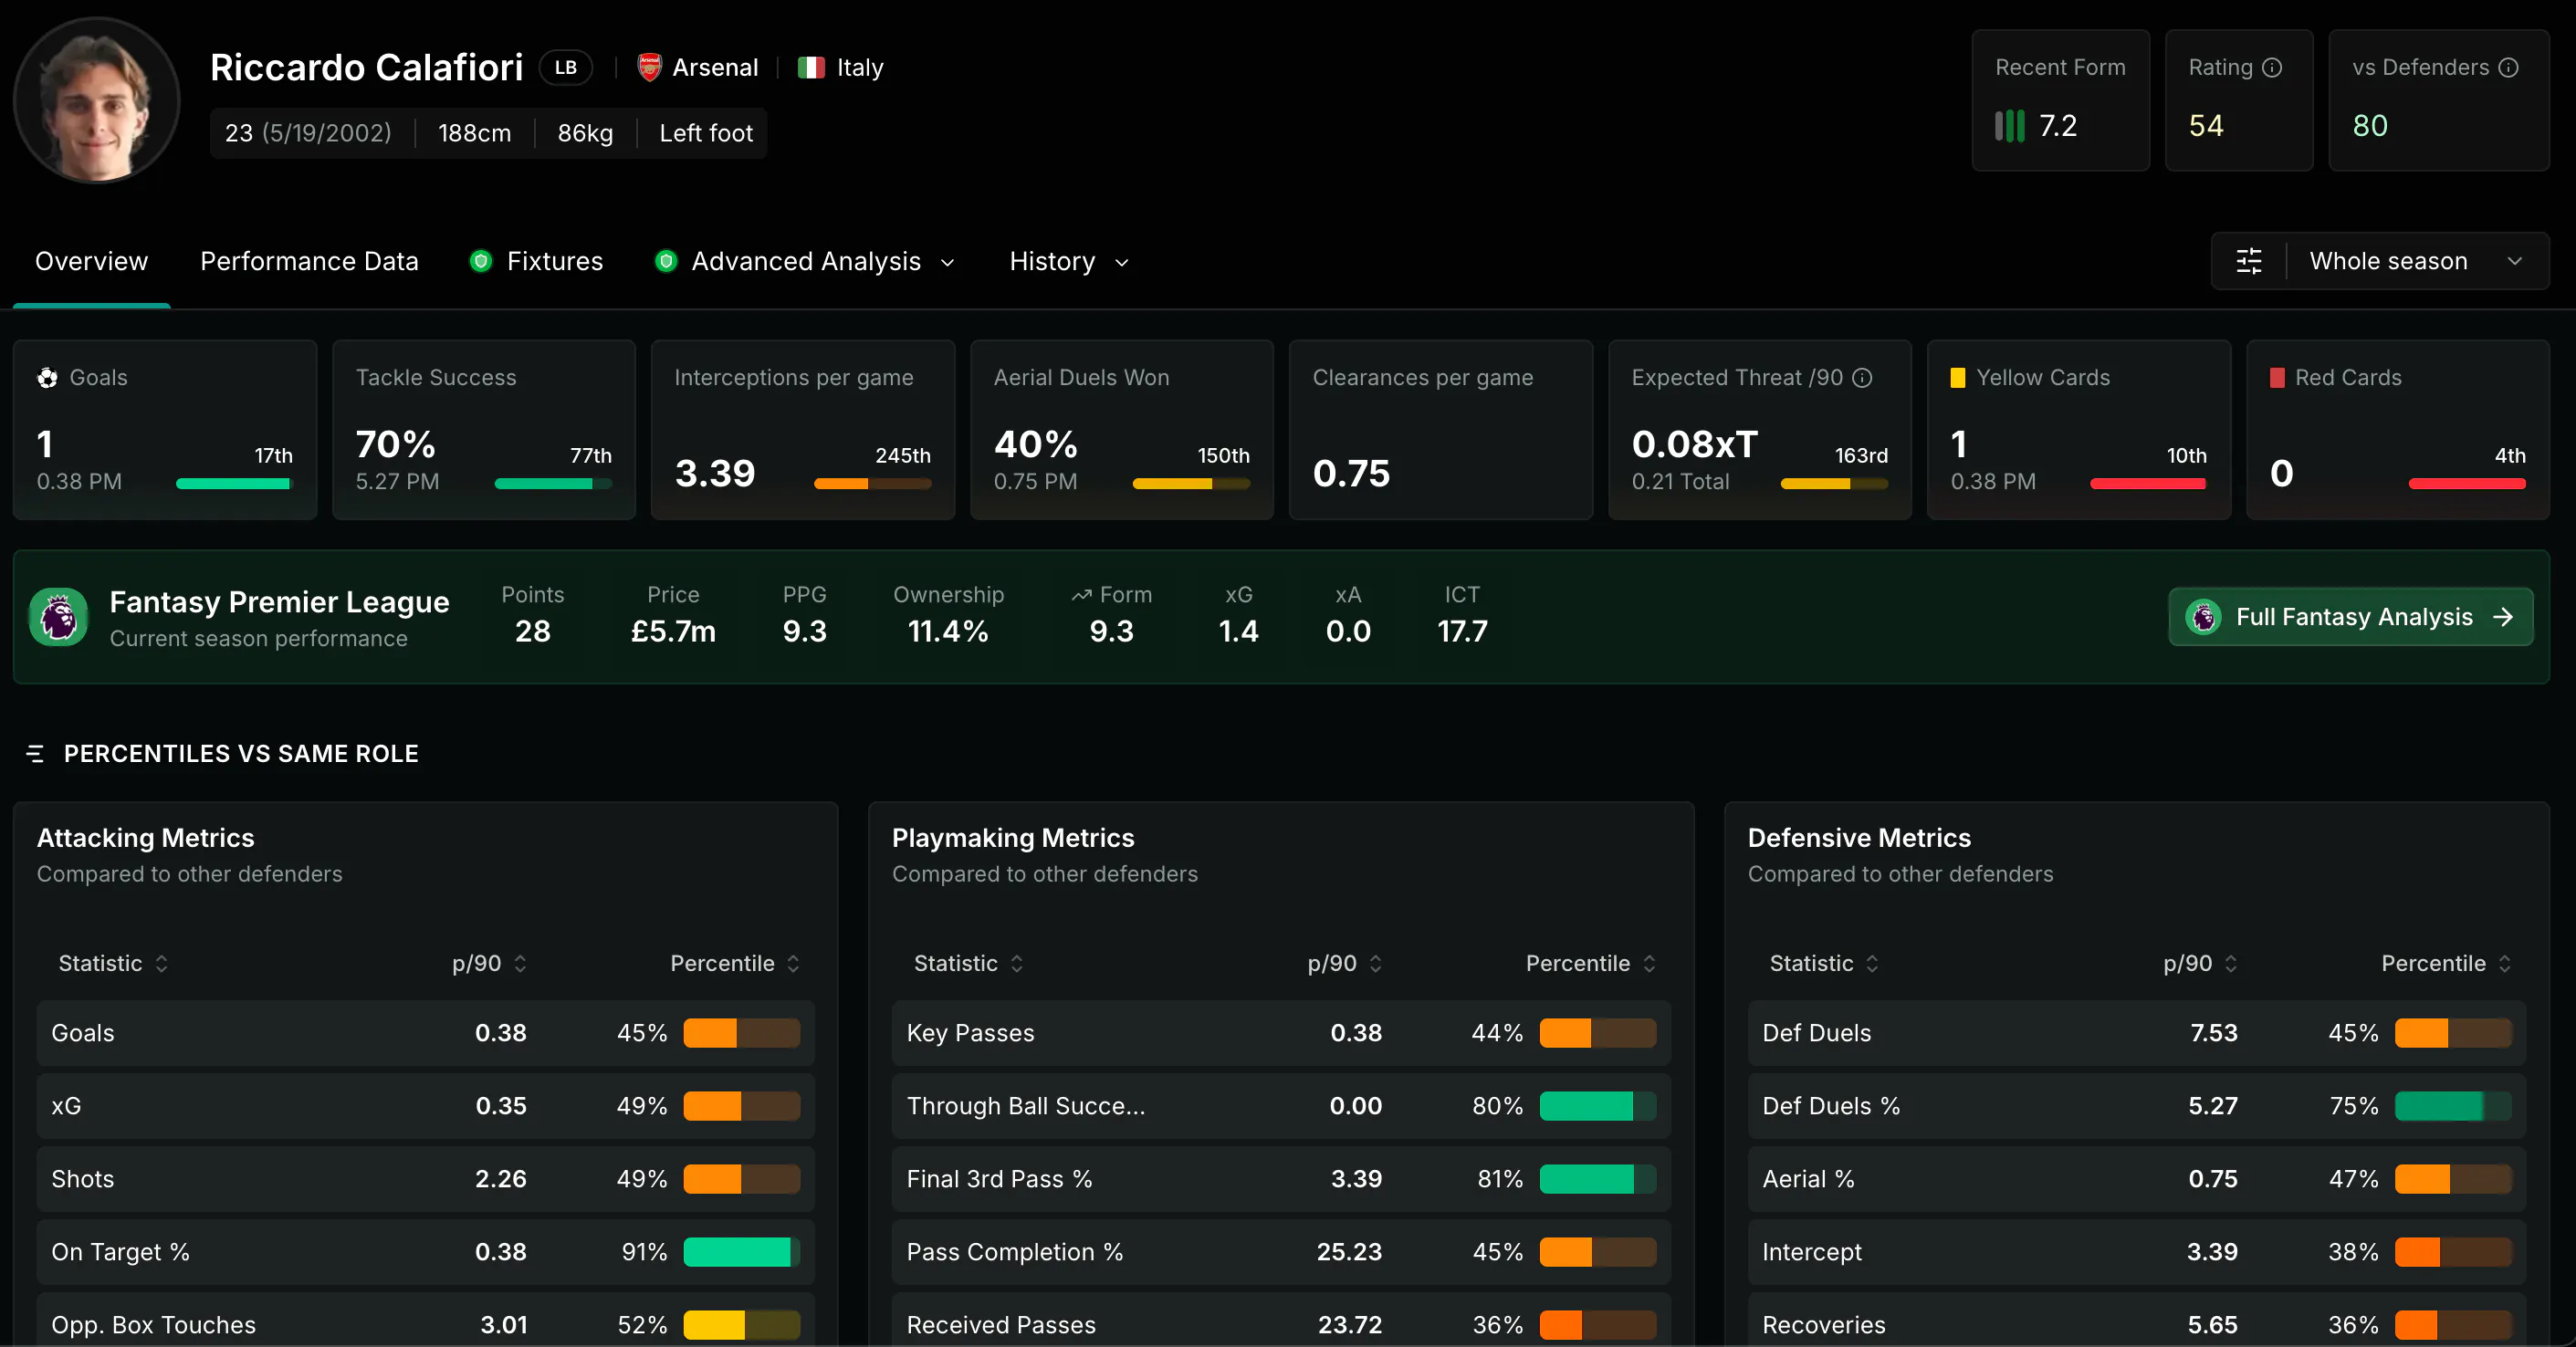Click the Percentiles section list icon
The image size is (2576, 1347).
(x=35, y=753)
